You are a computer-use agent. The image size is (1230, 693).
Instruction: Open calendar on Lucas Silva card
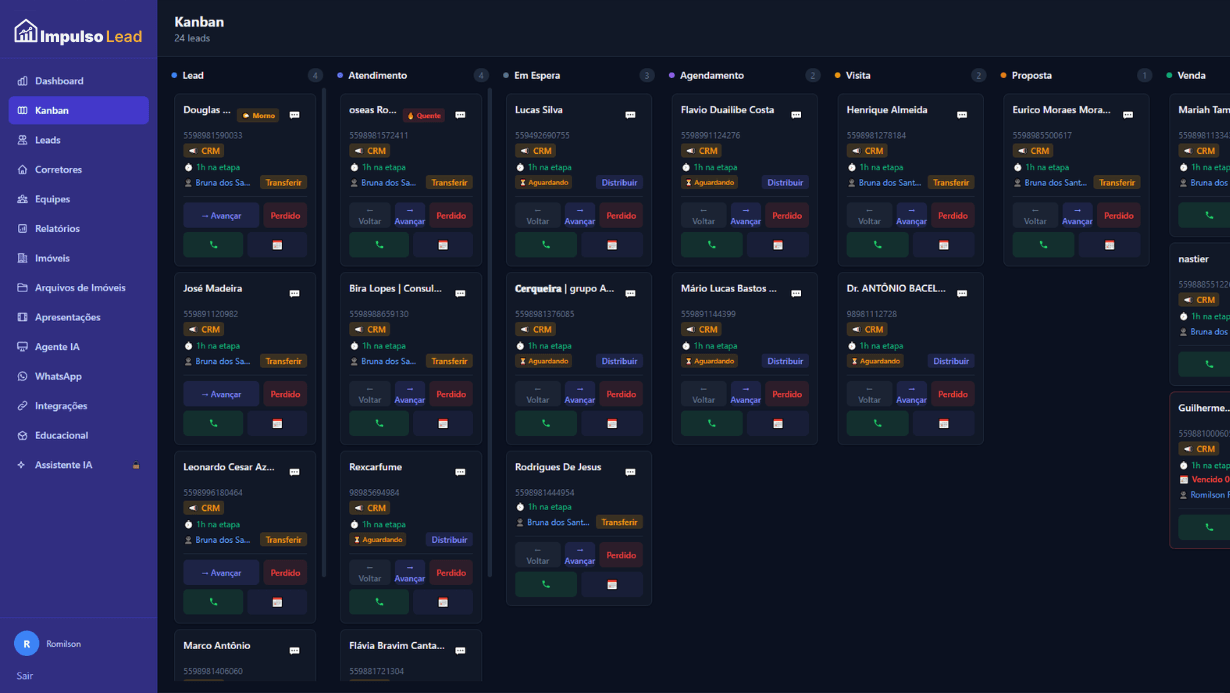pos(612,244)
